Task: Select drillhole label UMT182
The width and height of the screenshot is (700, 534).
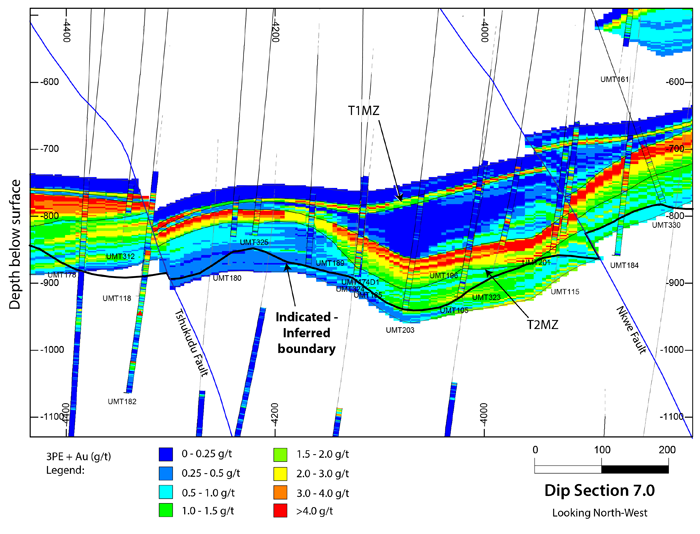Action: coord(122,401)
